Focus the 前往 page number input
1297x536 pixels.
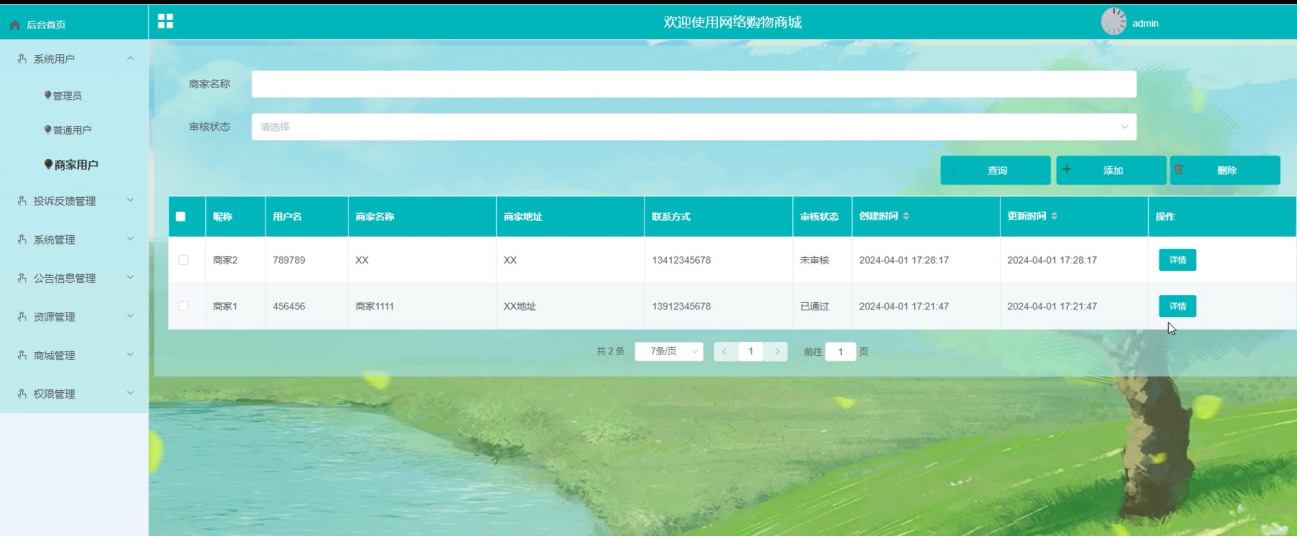tap(841, 352)
